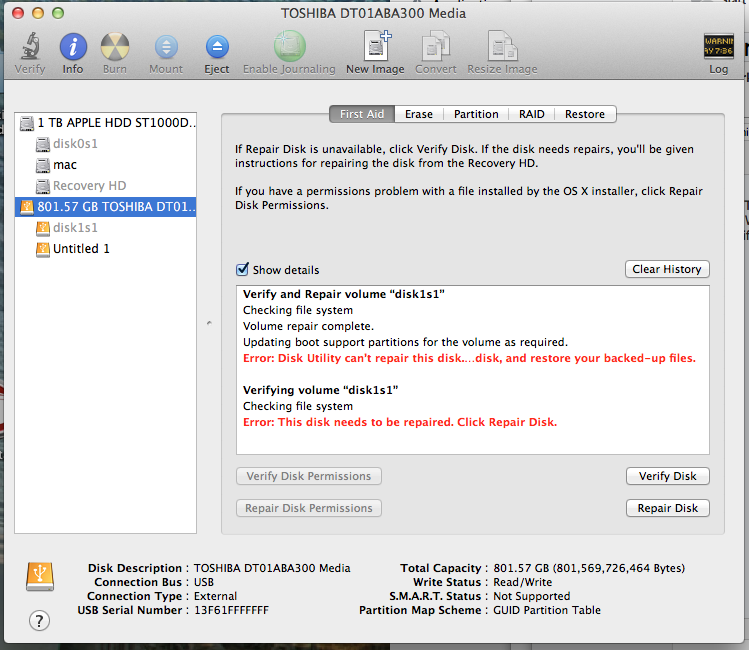Eject the disk using the Eject icon
Screen dimensions: 749x650
[217, 47]
